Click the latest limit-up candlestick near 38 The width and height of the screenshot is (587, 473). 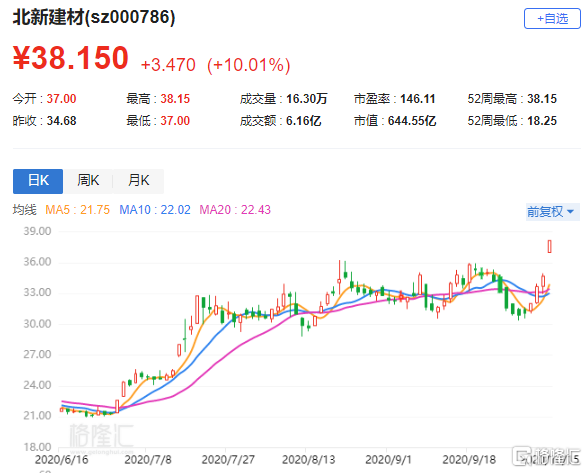pos(550,246)
